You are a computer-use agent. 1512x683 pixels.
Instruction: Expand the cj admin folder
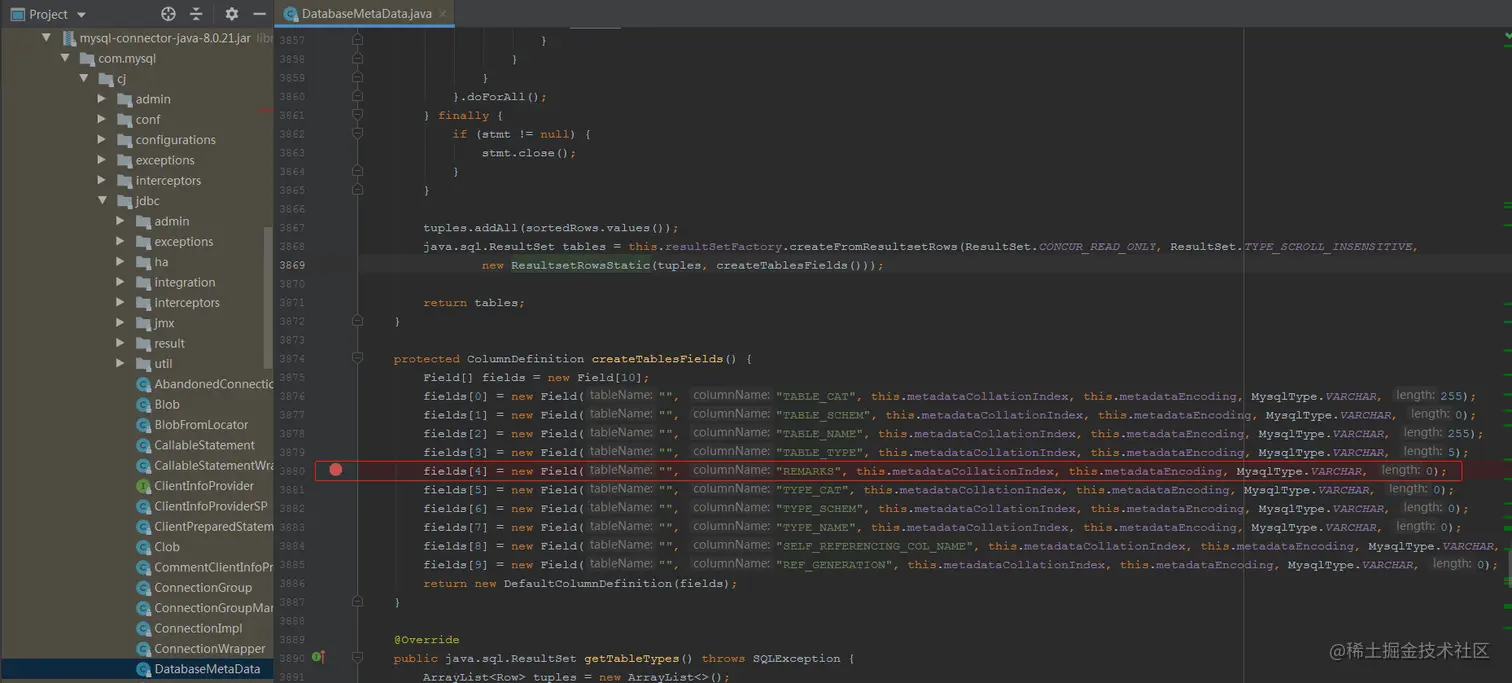102,99
